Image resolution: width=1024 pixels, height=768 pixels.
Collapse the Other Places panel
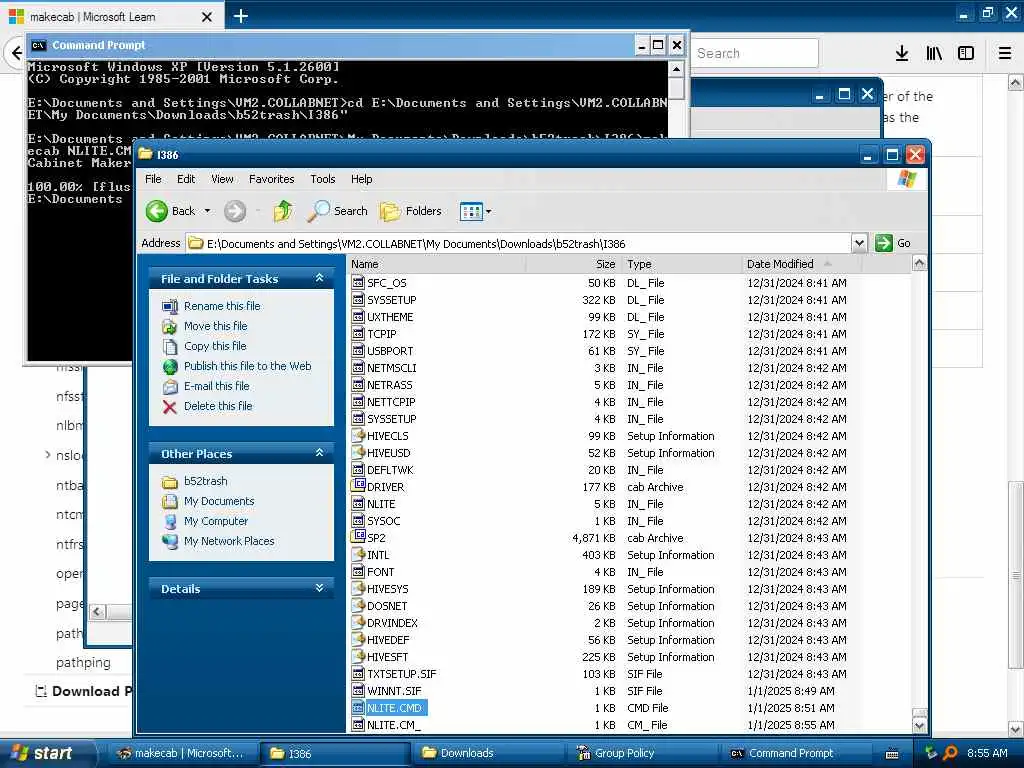[x=319, y=453]
